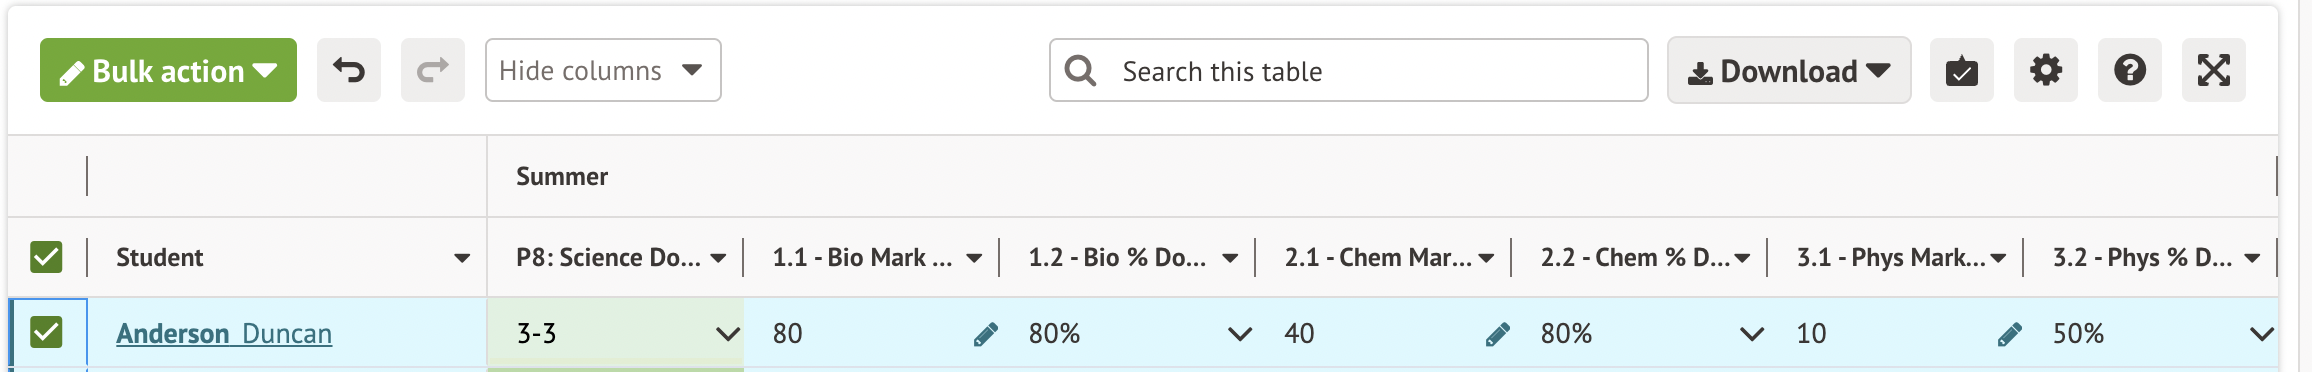The width and height of the screenshot is (2312, 372).
Task: Open the Anderson Duncan student link
Action: click(224, 333)
